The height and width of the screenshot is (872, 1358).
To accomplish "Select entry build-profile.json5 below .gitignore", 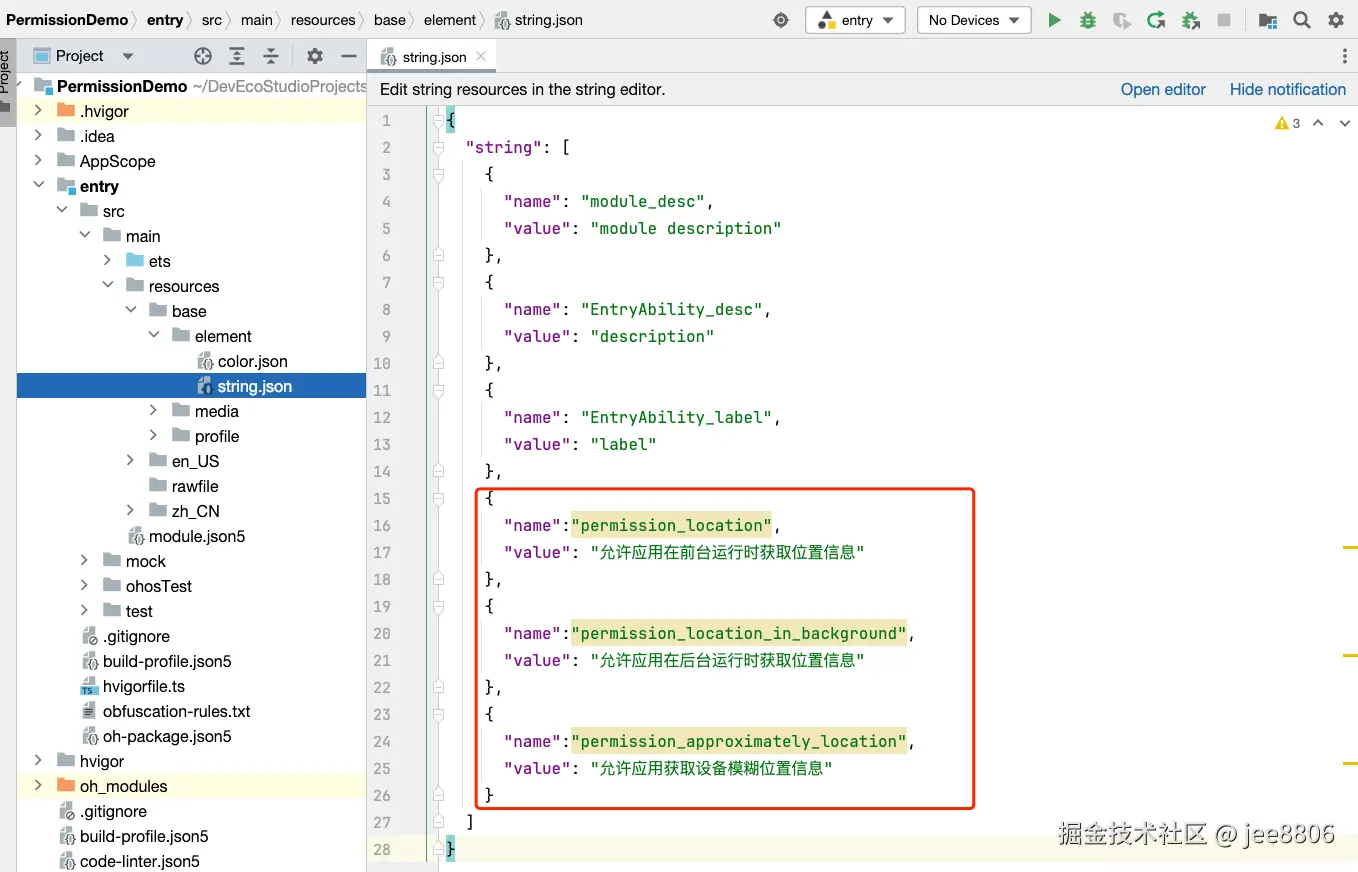I will click(x=166, y=661).
